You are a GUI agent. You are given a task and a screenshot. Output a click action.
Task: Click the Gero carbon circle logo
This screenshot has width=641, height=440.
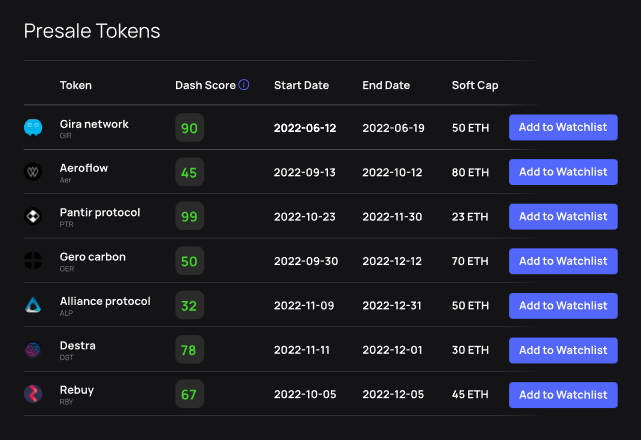point(33,261)
